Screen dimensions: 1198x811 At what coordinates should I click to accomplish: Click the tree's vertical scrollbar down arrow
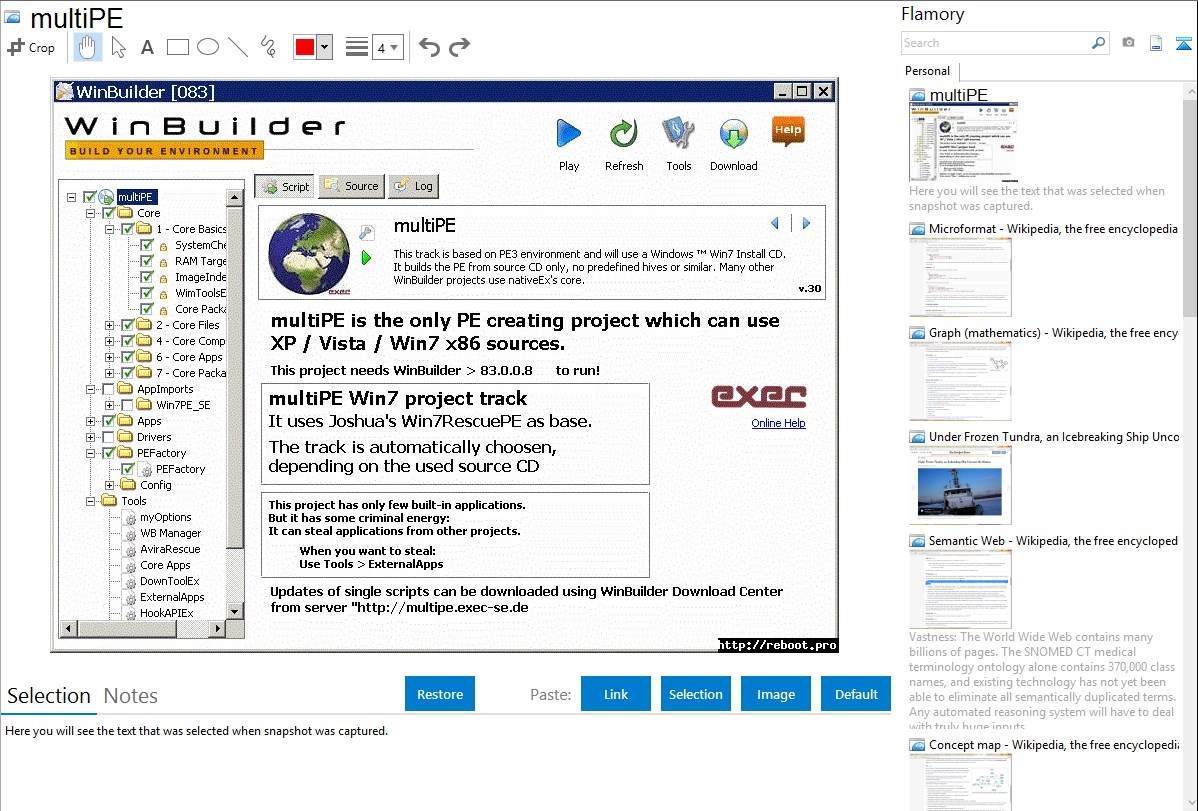coord(235,611)
